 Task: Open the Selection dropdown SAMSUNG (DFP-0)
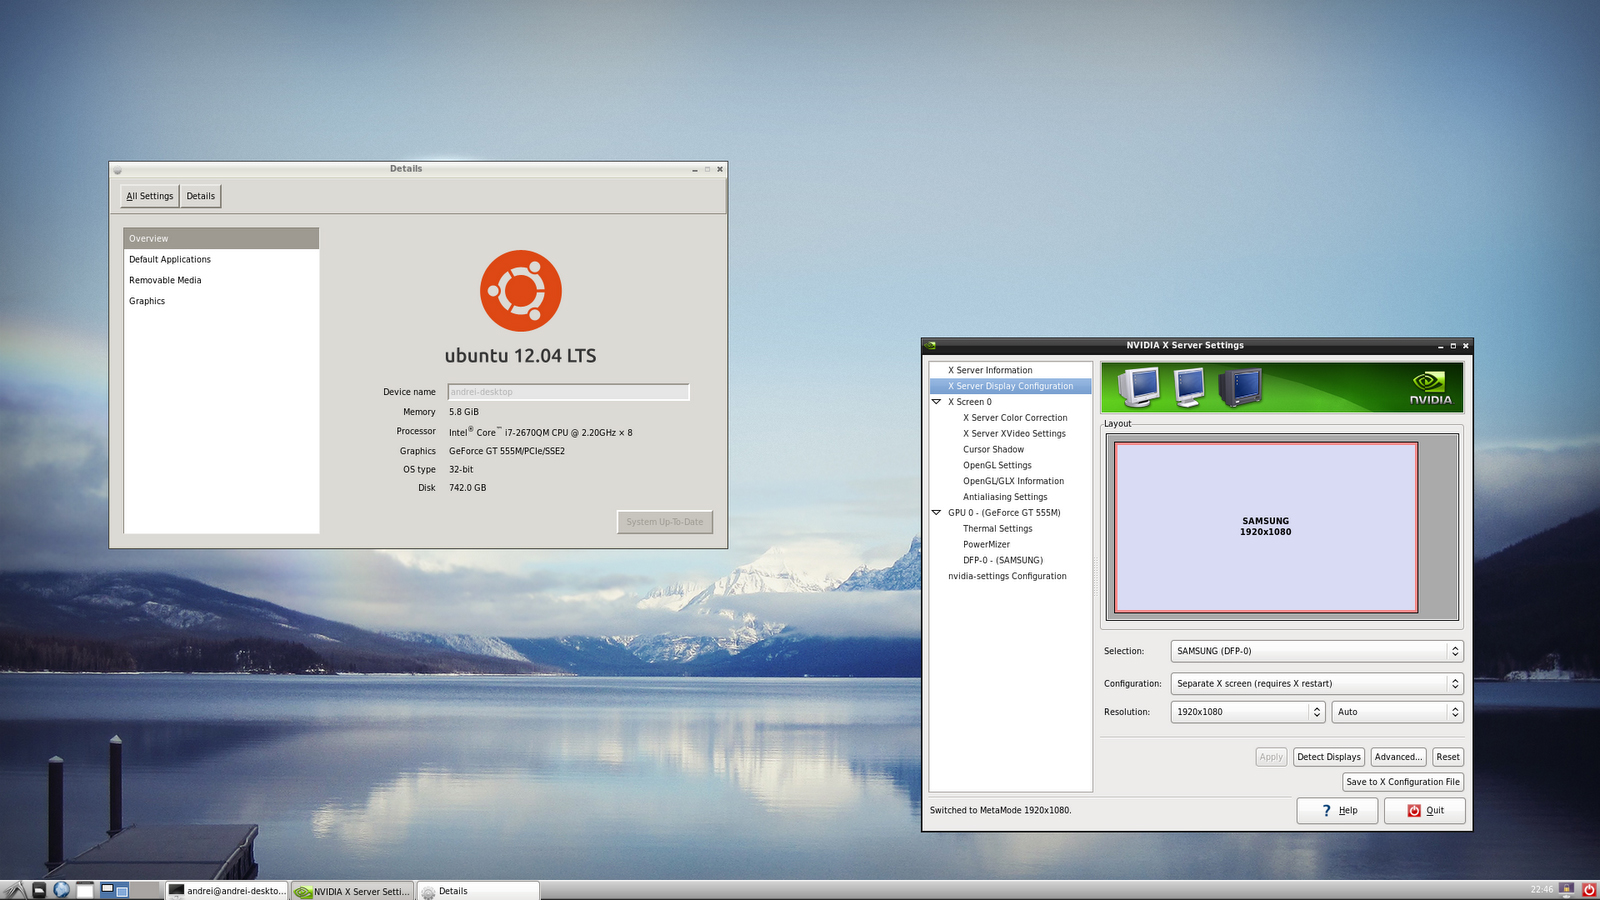point(1316,651)
